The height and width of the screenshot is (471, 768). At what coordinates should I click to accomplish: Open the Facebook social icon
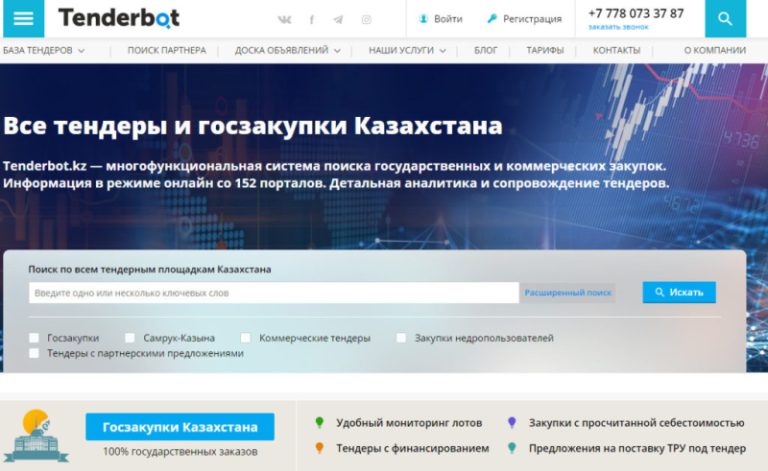(x=312, y=20)
